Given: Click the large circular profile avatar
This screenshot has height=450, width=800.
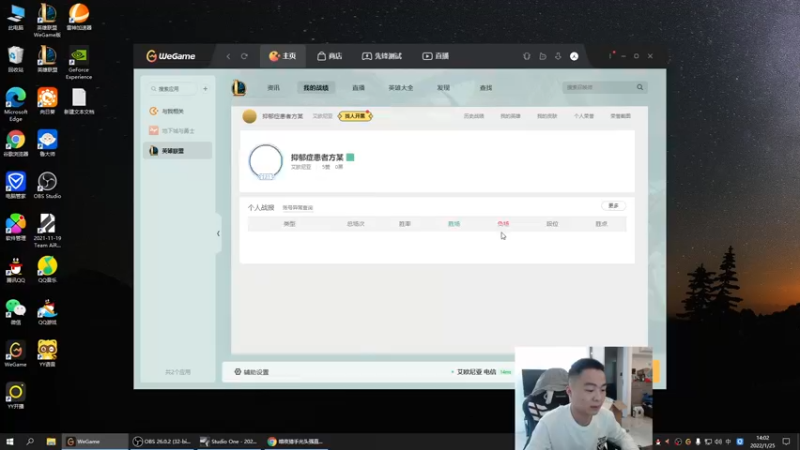Looking at the screenshot, I should (x=266, y=162).
